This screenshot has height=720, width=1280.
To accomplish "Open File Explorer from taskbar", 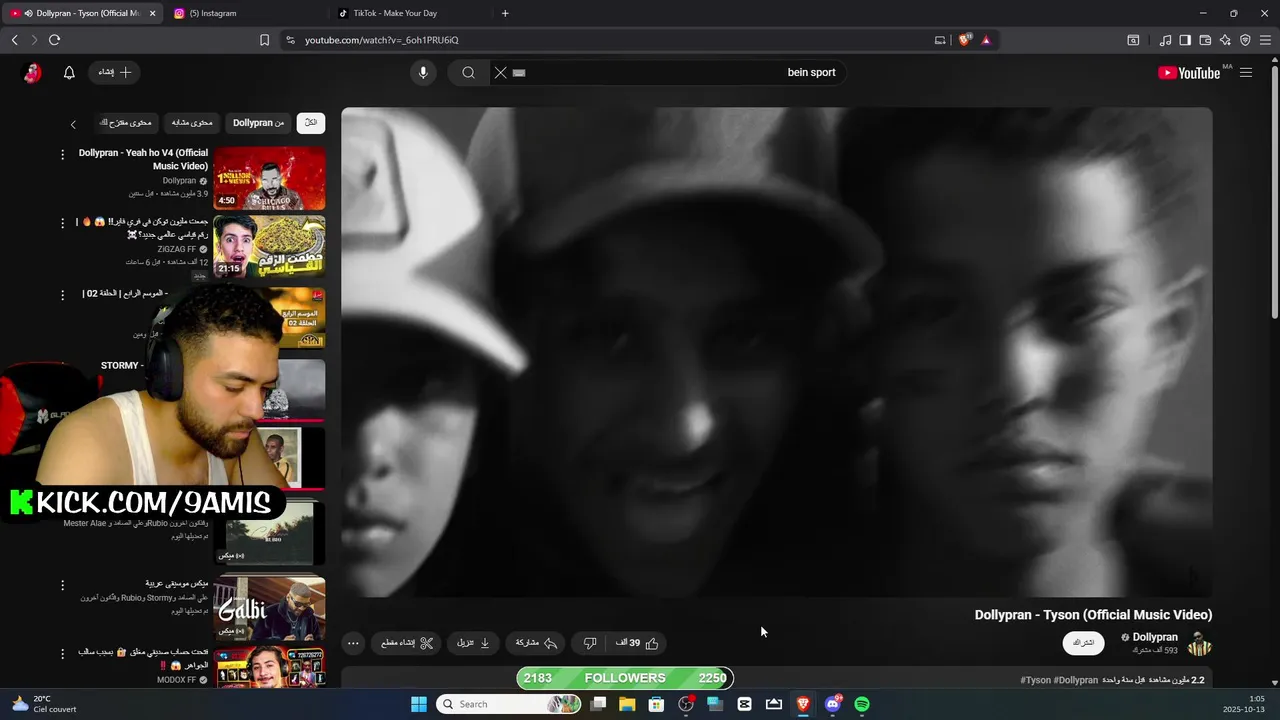I will tap(627, 704).
